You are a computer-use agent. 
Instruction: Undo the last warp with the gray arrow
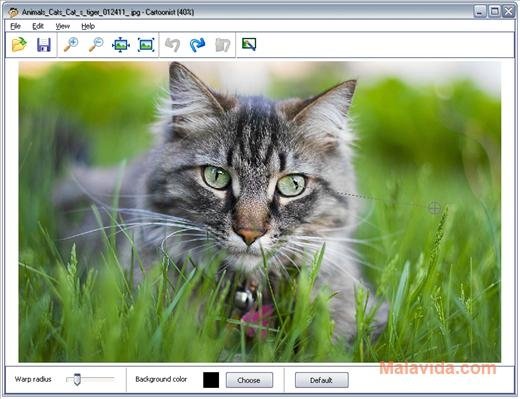173,45
